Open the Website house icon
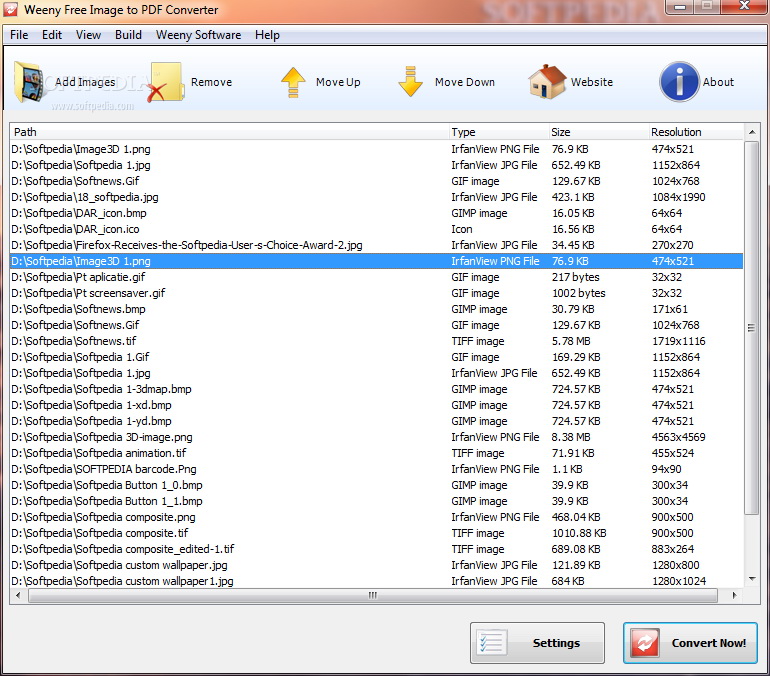This screenshot has height=676, width=770. tap(547, 81)
